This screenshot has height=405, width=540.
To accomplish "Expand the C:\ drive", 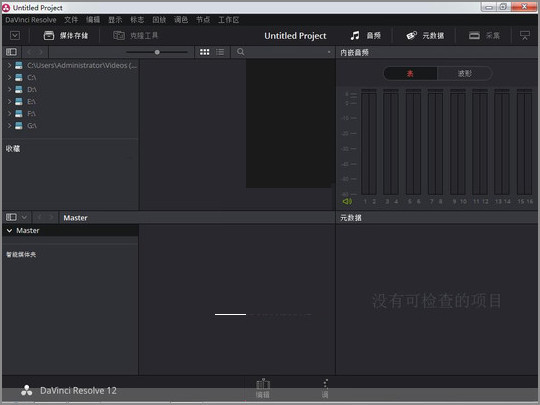I will [9, 77].
